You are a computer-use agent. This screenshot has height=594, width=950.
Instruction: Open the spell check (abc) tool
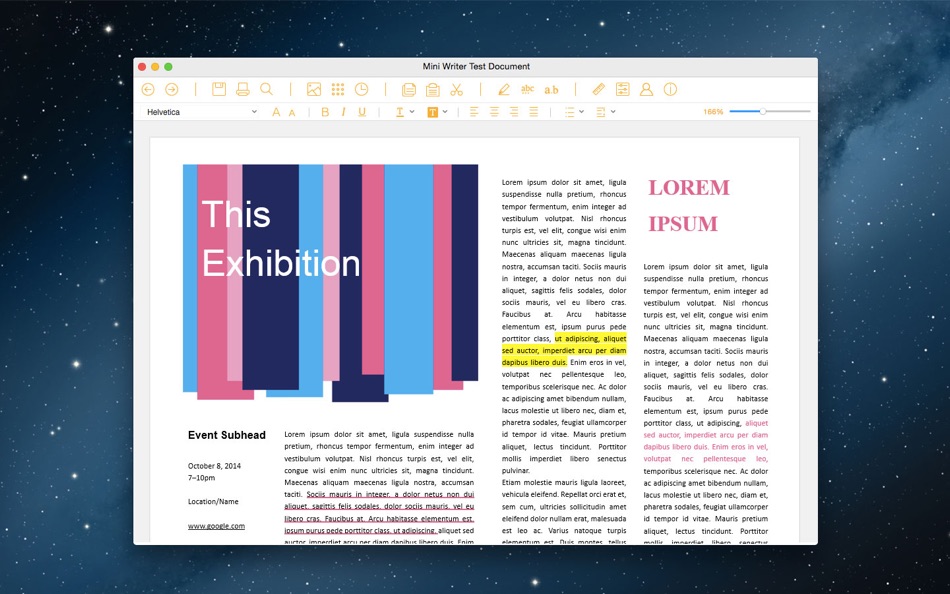pyautogui.click(x=527, y=88)
